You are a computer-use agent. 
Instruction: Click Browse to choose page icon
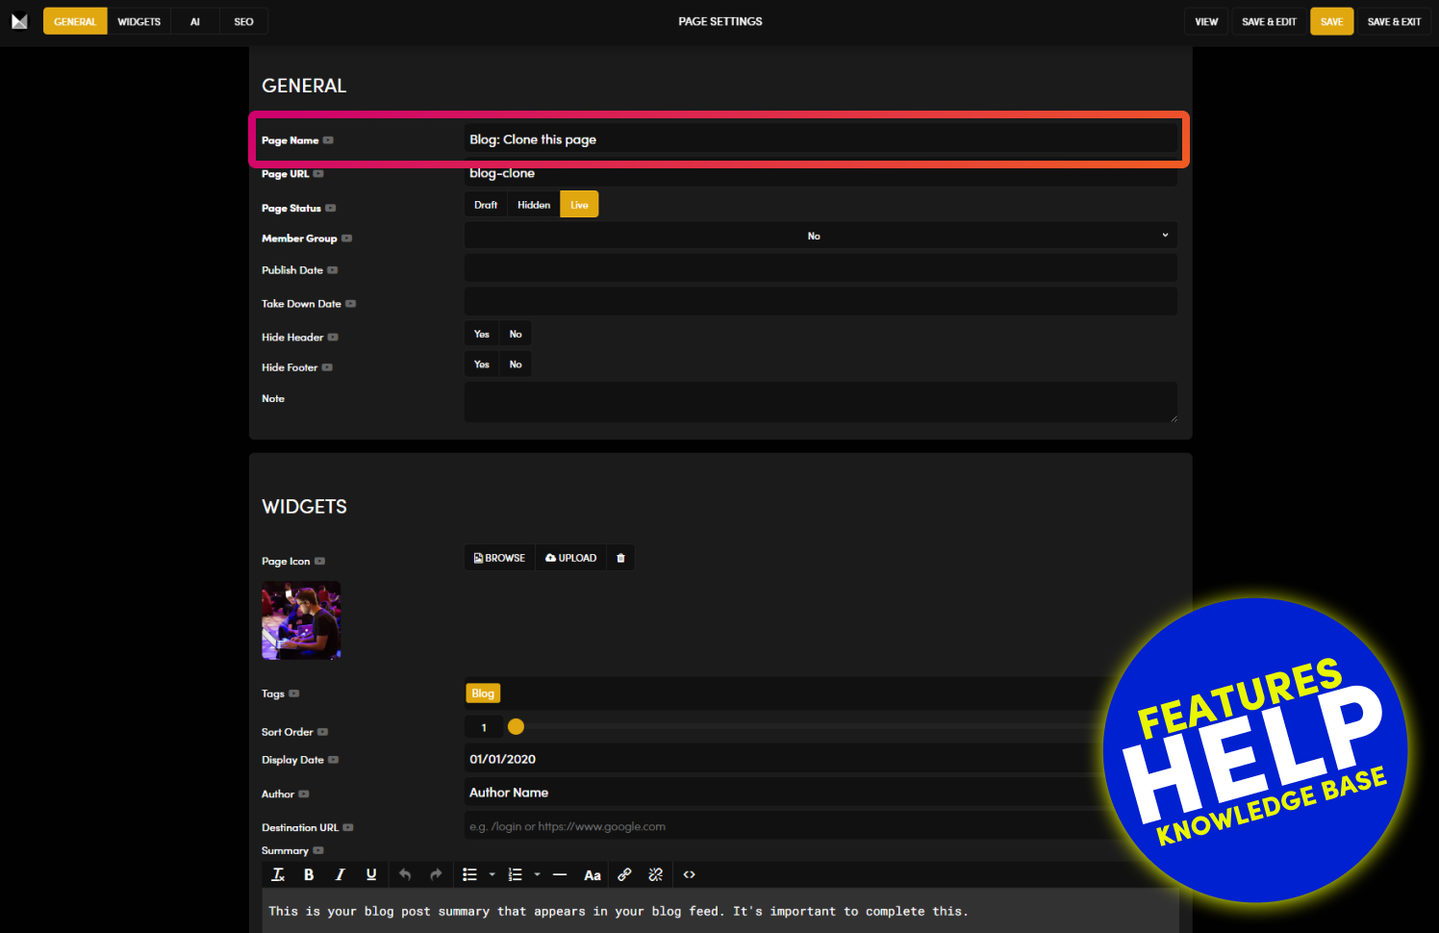[x=499, y=558]
